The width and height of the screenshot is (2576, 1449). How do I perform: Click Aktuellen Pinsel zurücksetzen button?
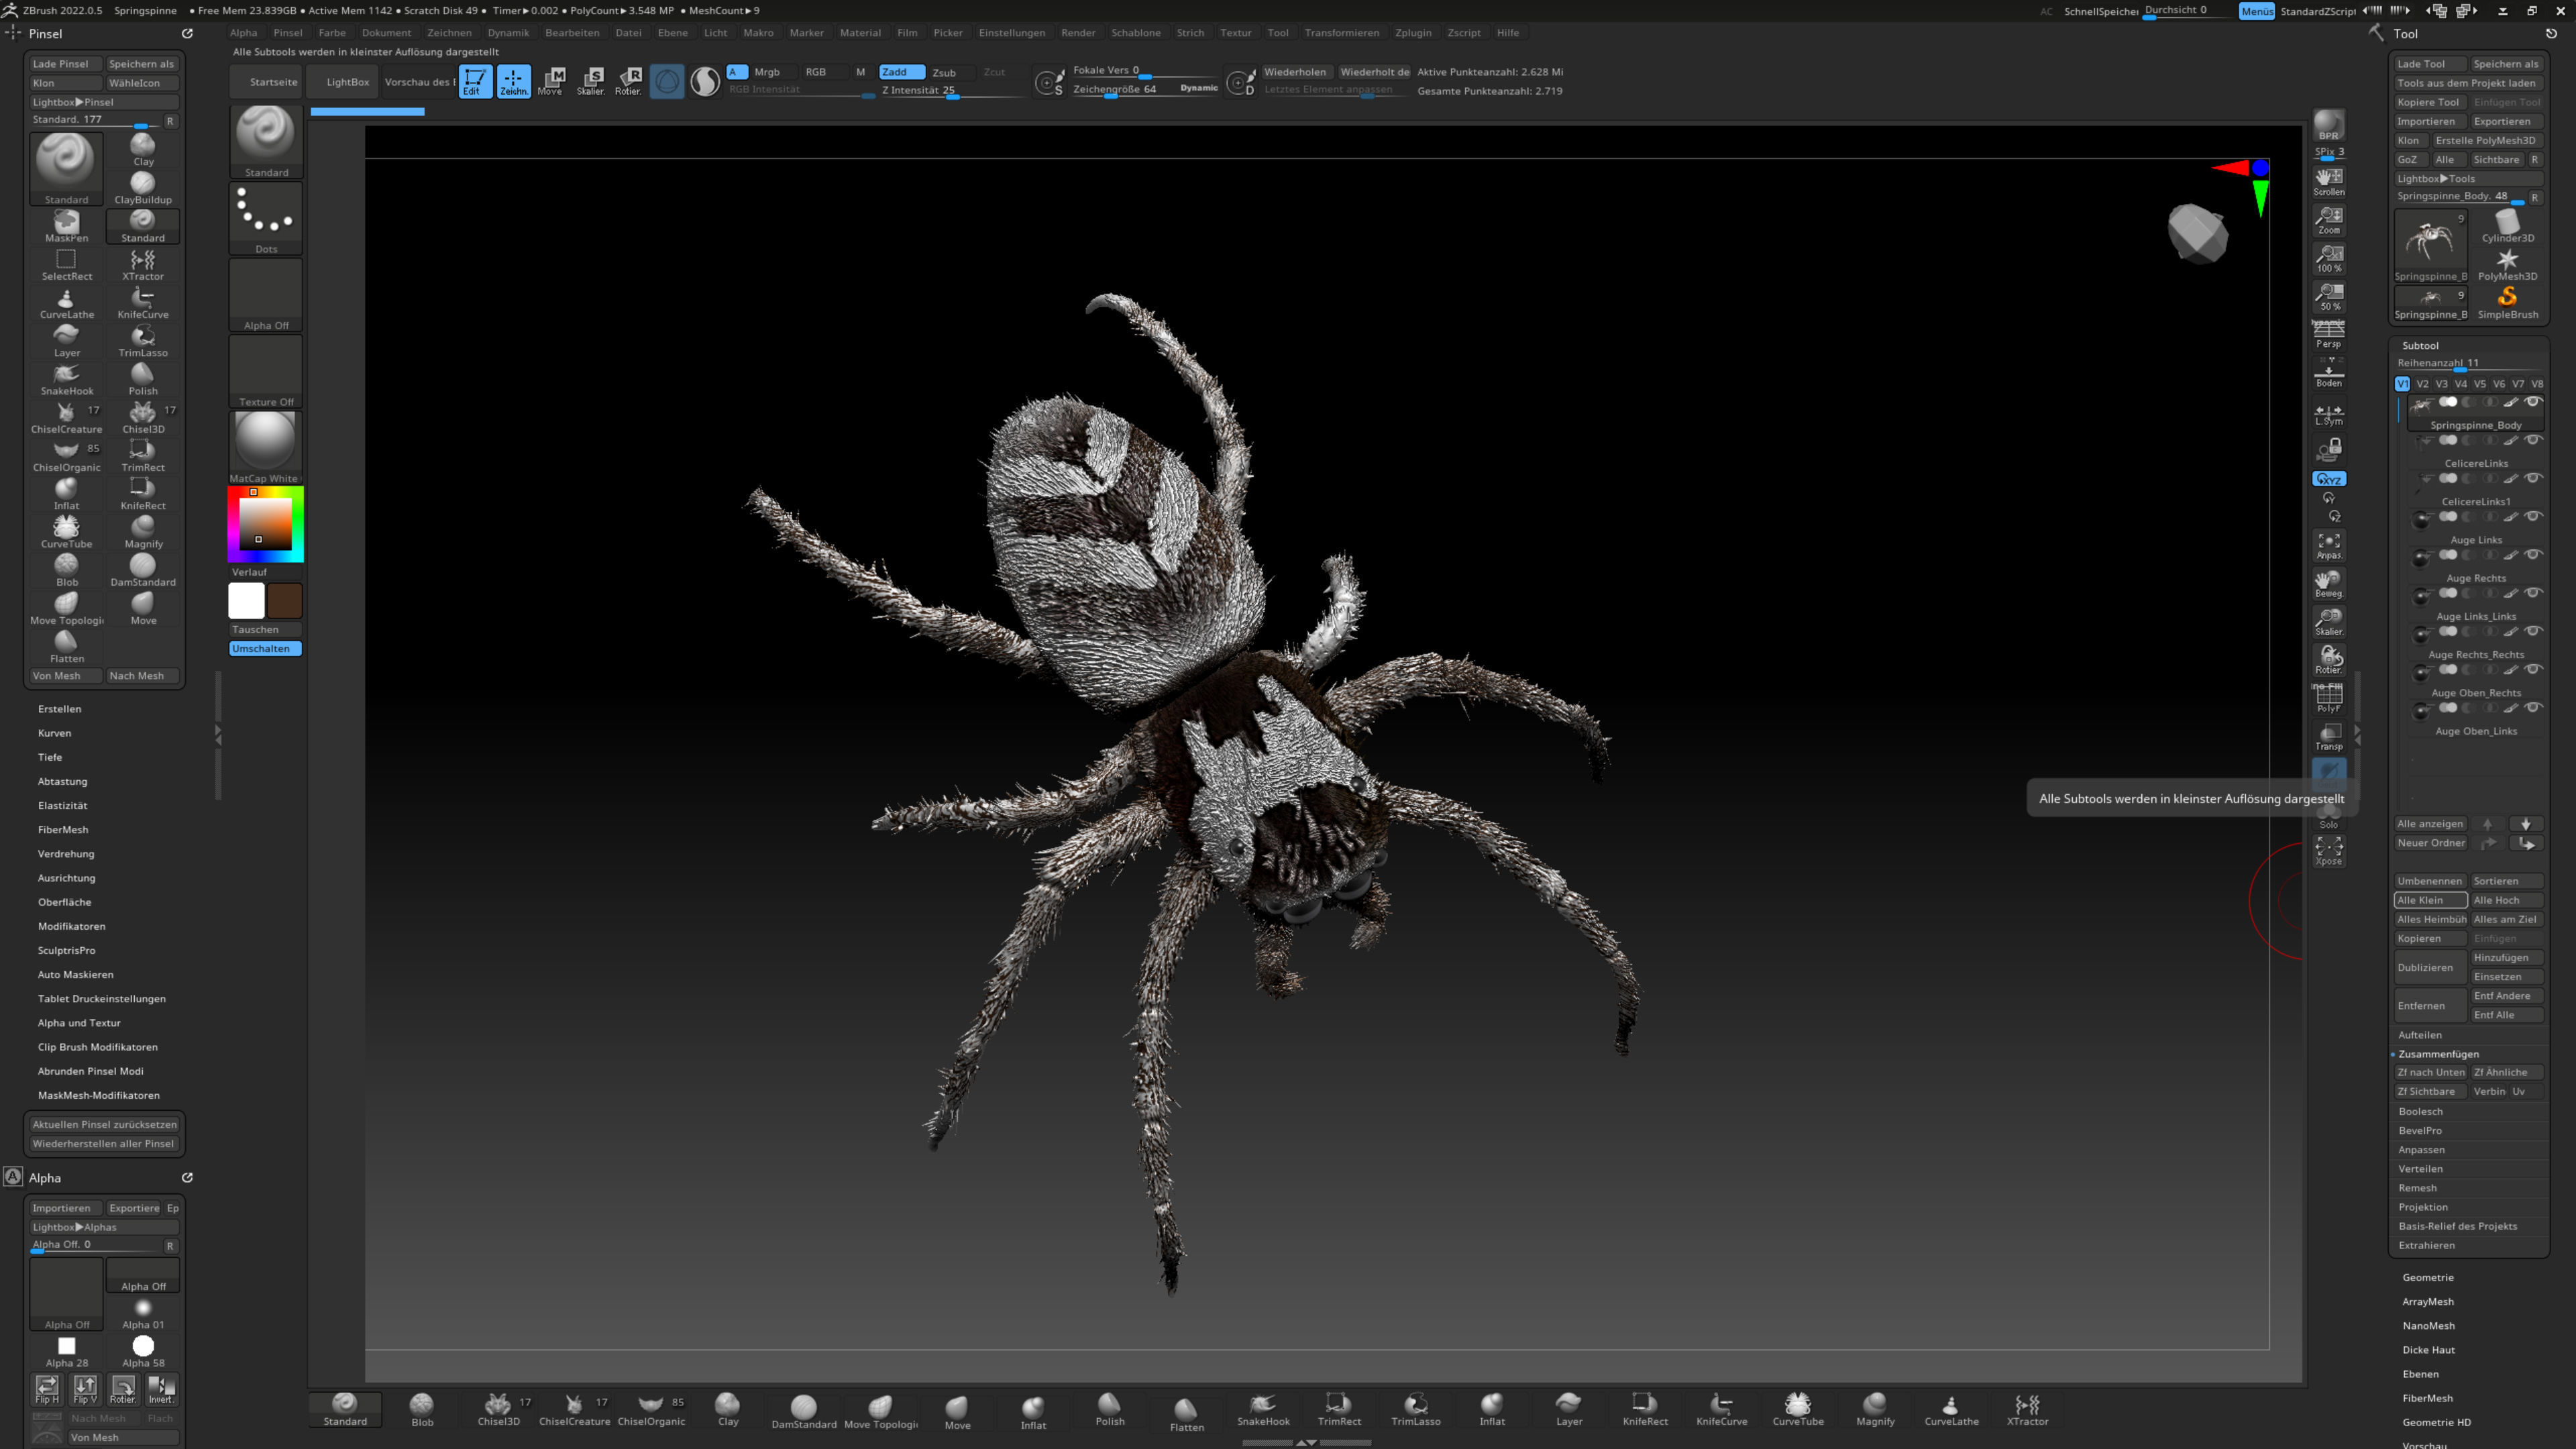pyautogui.click(x=104, y=1125)
